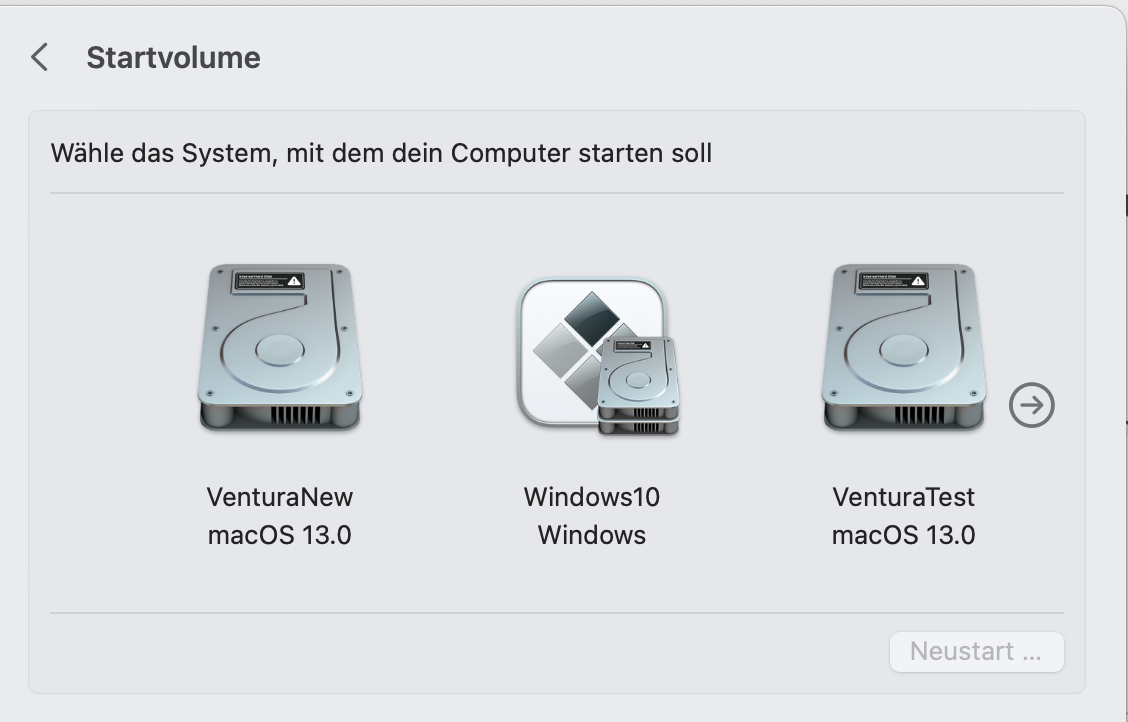Select the VenturaNew hard disk icon
Viewport: 1128px width, 722px height.
click(x=280, y=347)
